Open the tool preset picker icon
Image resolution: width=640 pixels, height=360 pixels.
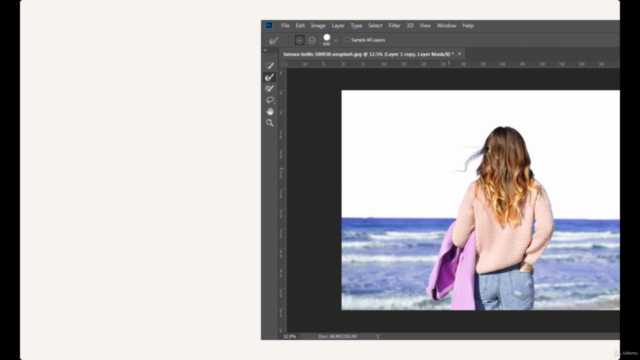pos(274,40)
